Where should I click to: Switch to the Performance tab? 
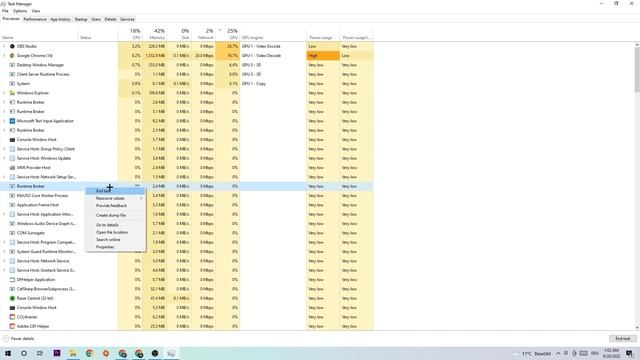tap(35, 19)
